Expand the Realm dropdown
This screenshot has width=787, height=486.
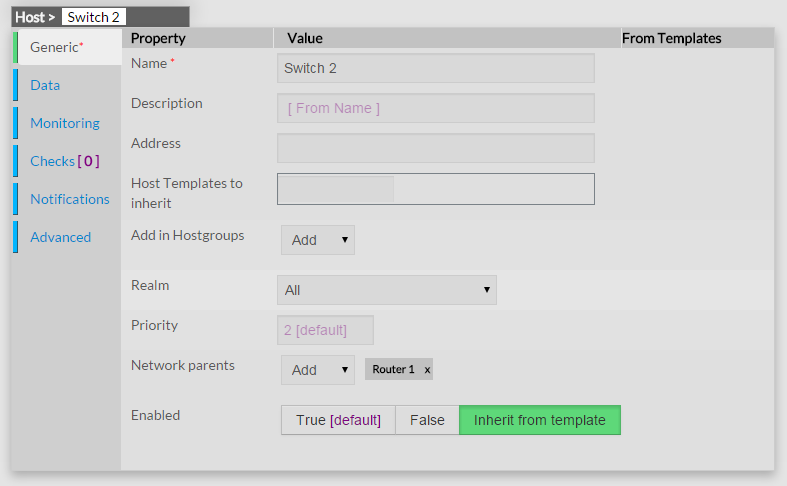pos(386,290)
